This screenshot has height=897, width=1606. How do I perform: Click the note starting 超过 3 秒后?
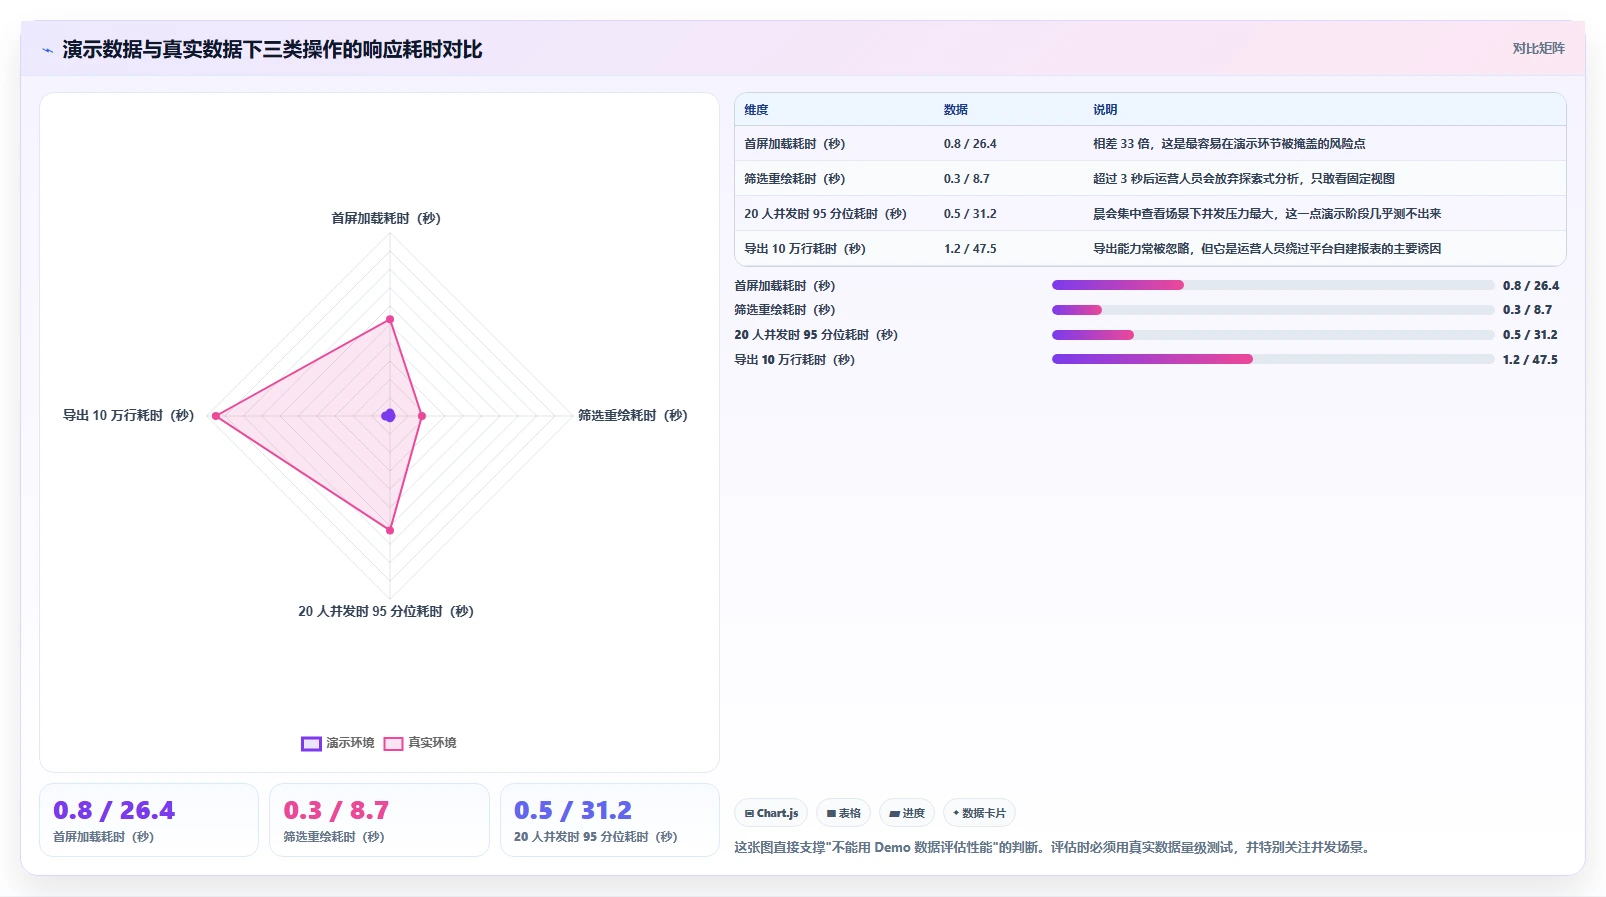[1244, 179]
